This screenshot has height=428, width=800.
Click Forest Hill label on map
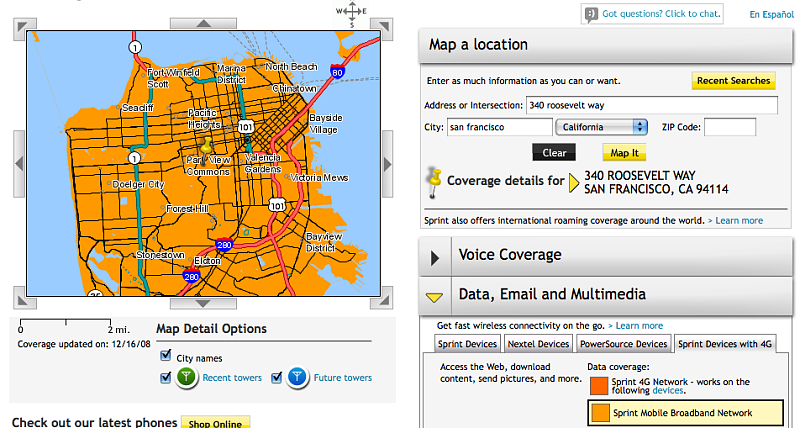click(x=188, y=209)
